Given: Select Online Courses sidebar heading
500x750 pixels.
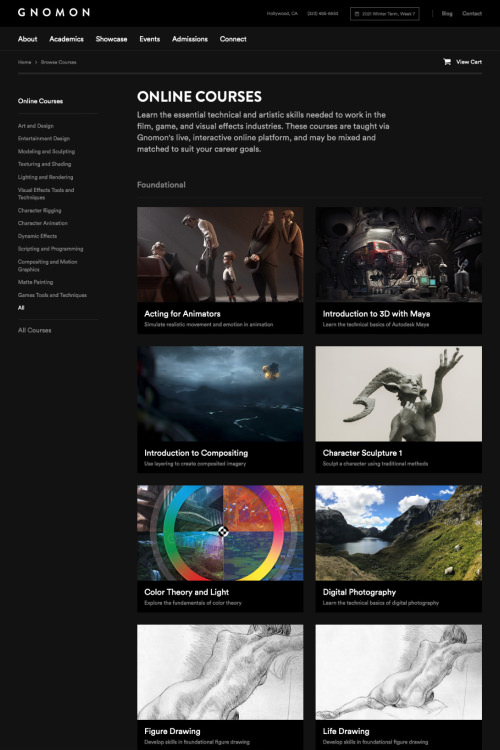Looking at the screenshot, I should [x=40, y=101].
